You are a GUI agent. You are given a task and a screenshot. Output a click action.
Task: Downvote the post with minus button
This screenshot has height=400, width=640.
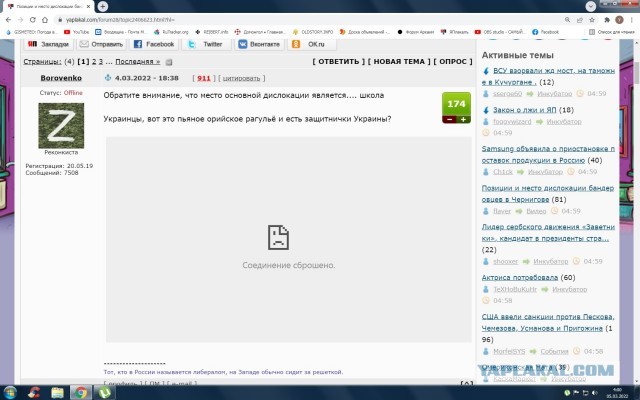coord(449,120)
